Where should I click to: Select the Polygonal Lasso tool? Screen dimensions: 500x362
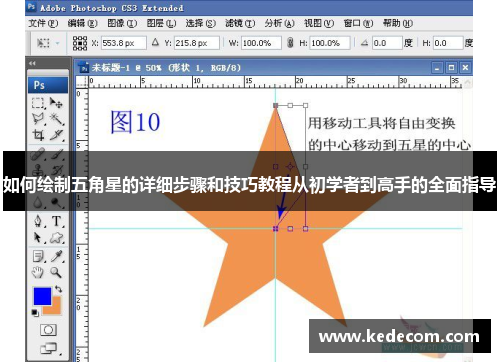38,119
